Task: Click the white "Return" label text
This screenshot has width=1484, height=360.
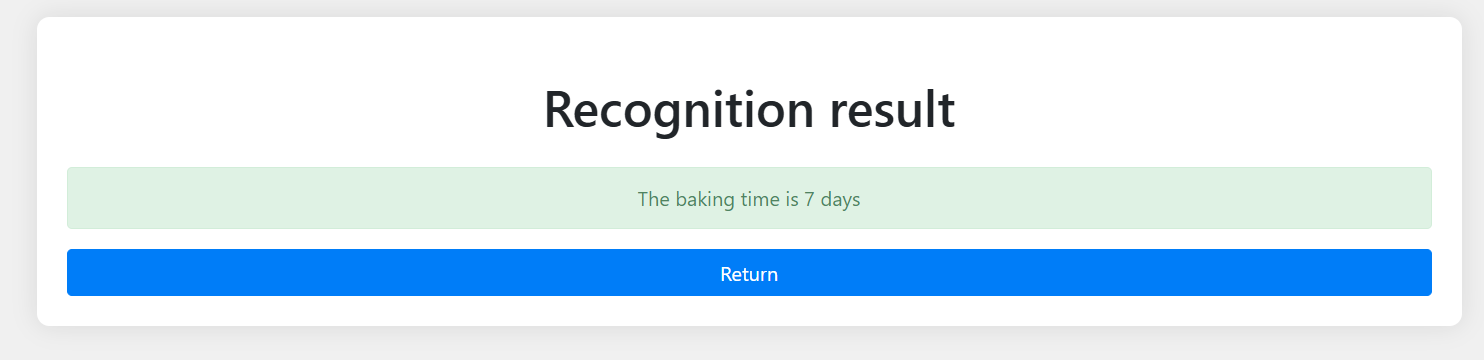Action: [749, 274]
